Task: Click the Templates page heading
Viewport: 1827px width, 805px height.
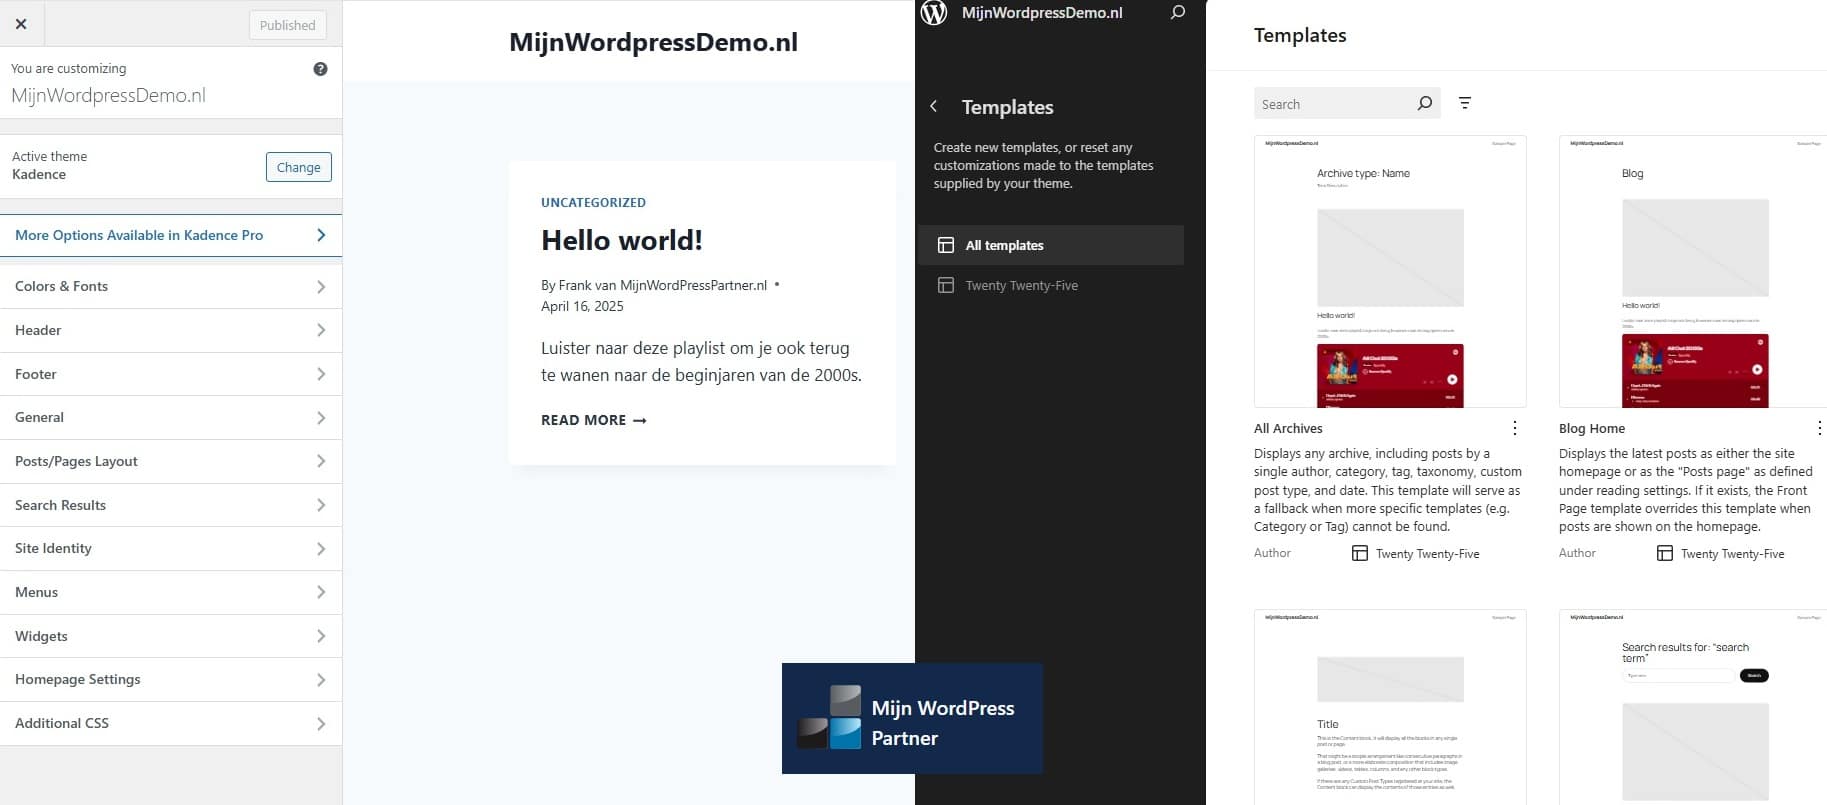Action: [1300, 35]
